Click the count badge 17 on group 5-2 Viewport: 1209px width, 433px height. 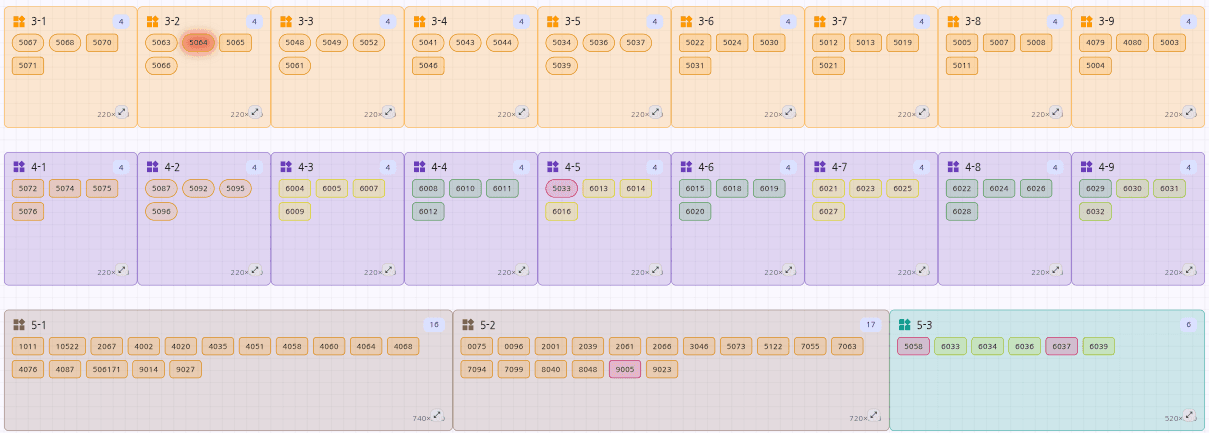point(870,325)
